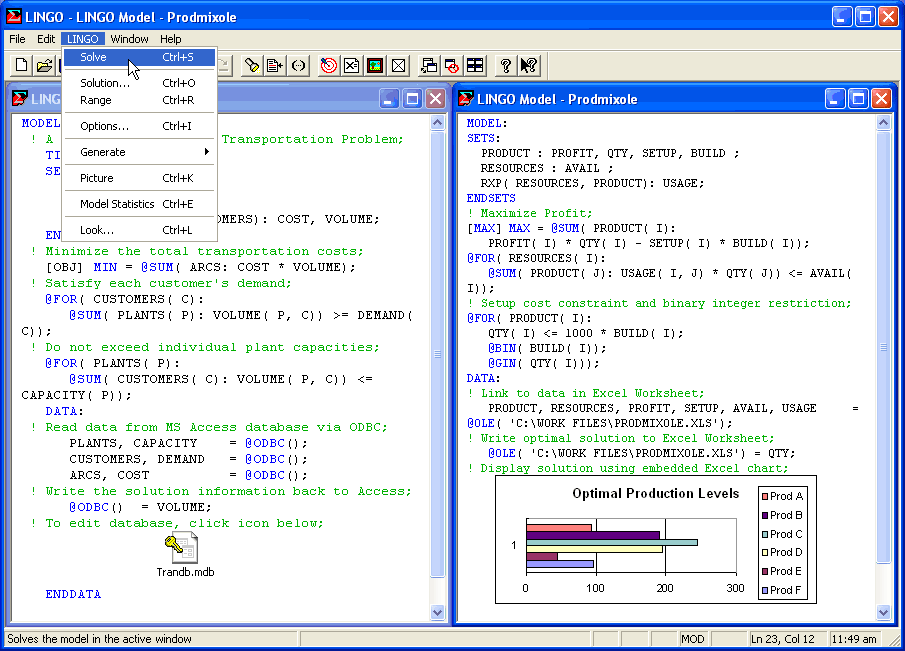Click the down scroll arrow of the left model window
Viewport: 905px width, 651px height.
pyautogui.click(x=437, y=613)
